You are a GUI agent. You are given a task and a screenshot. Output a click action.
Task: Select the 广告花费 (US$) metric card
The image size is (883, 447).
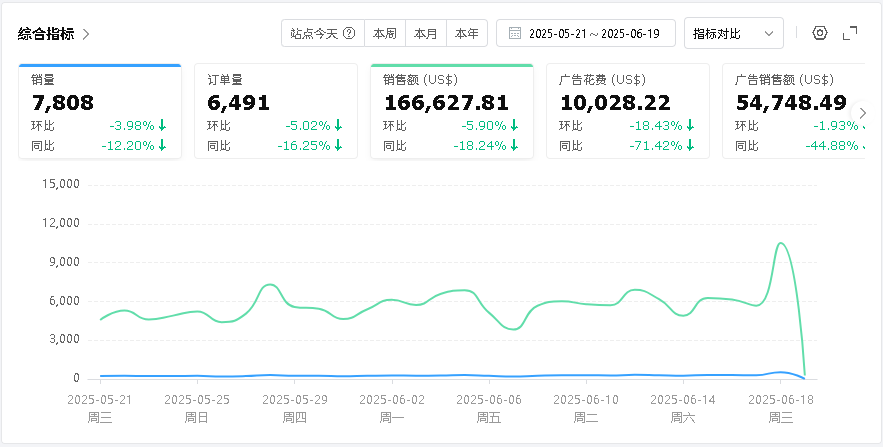pos(627,111)
